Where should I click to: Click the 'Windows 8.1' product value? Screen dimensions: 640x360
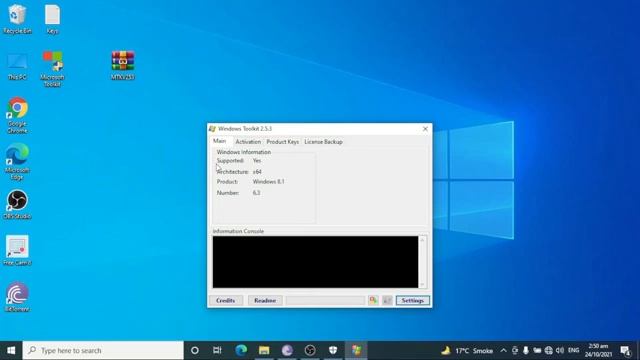(269, 182)
